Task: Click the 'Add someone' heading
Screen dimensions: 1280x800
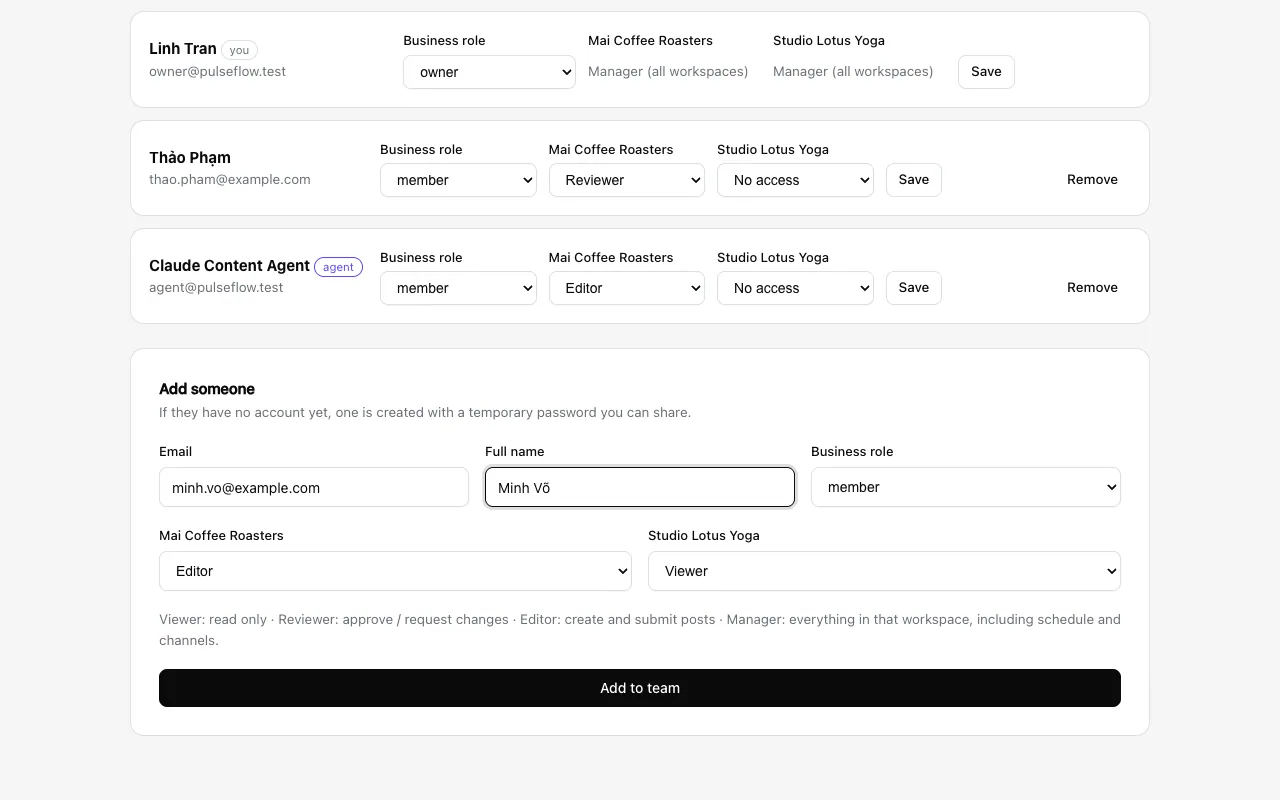Action: click(x=207, y=389)
